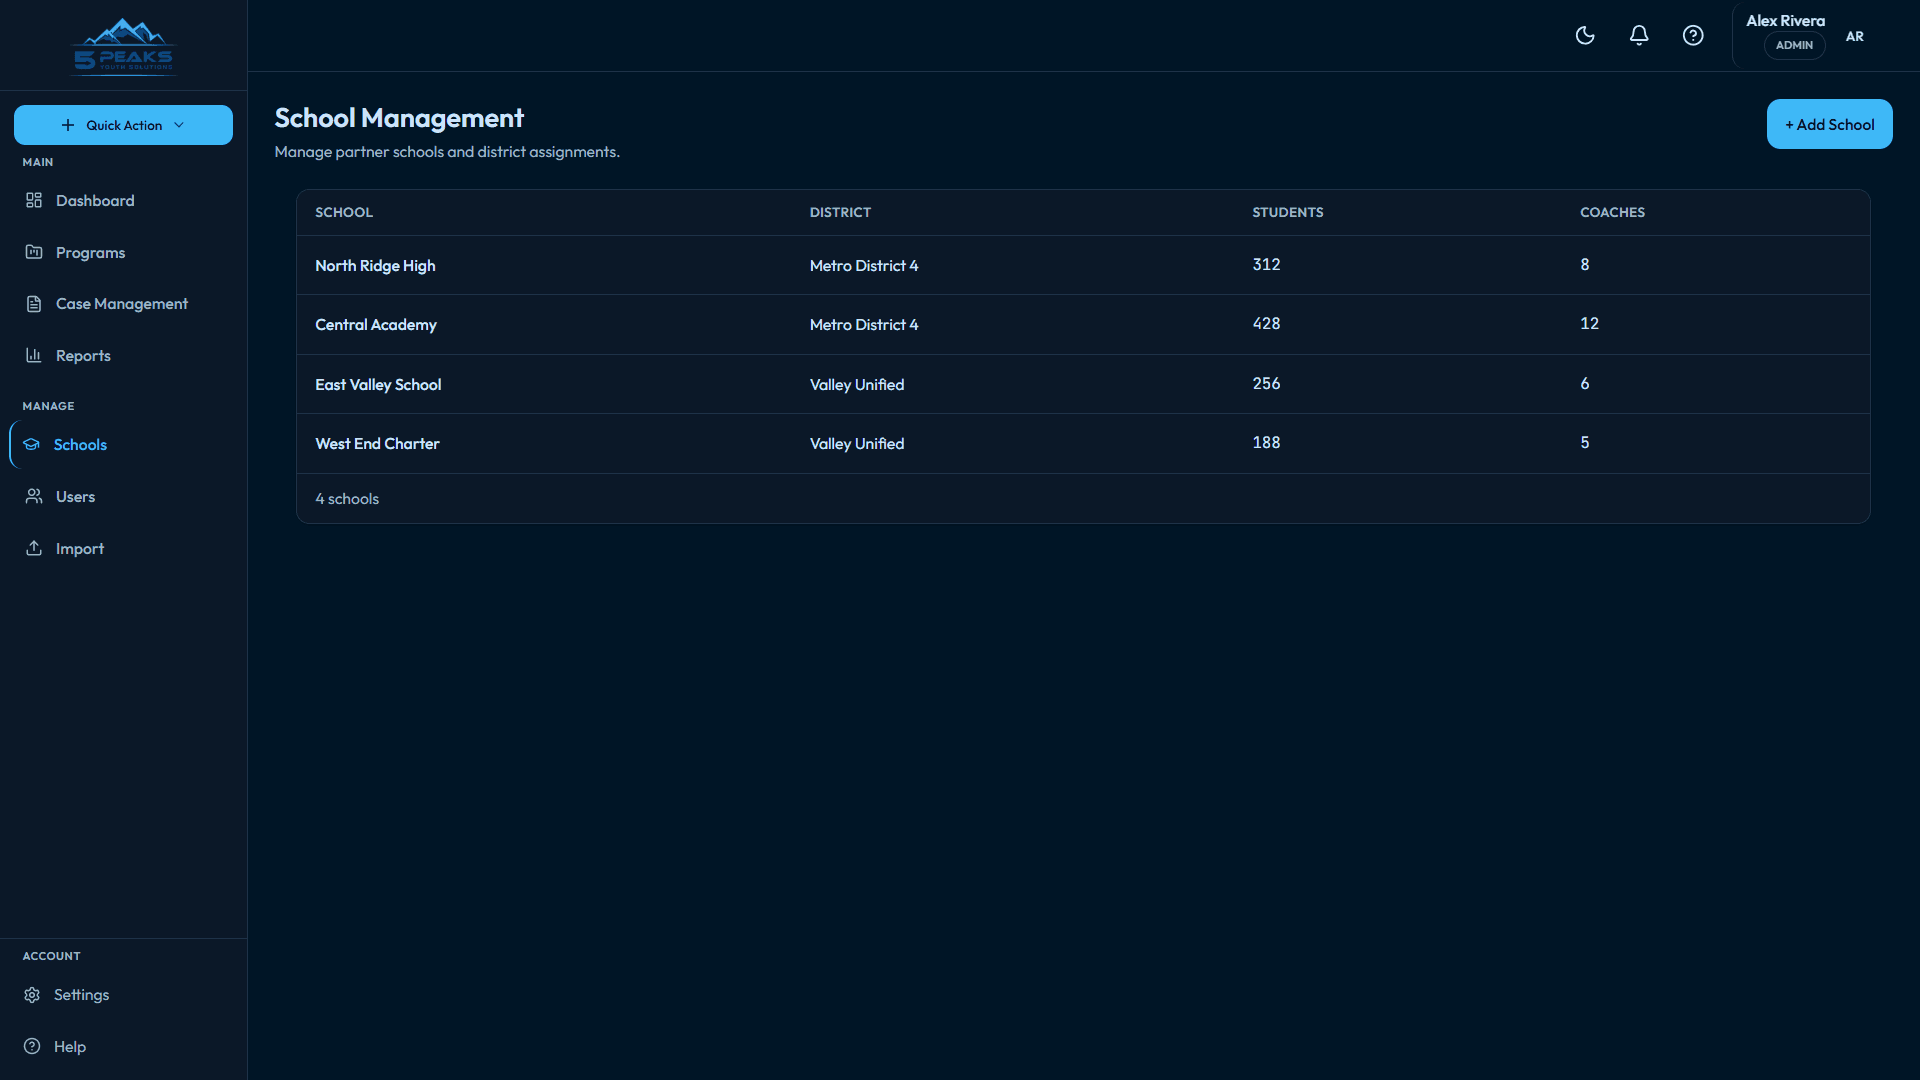Sort by SCHOOL column header
This screenshot has height=1080, width=1920.
click(344, 212)
